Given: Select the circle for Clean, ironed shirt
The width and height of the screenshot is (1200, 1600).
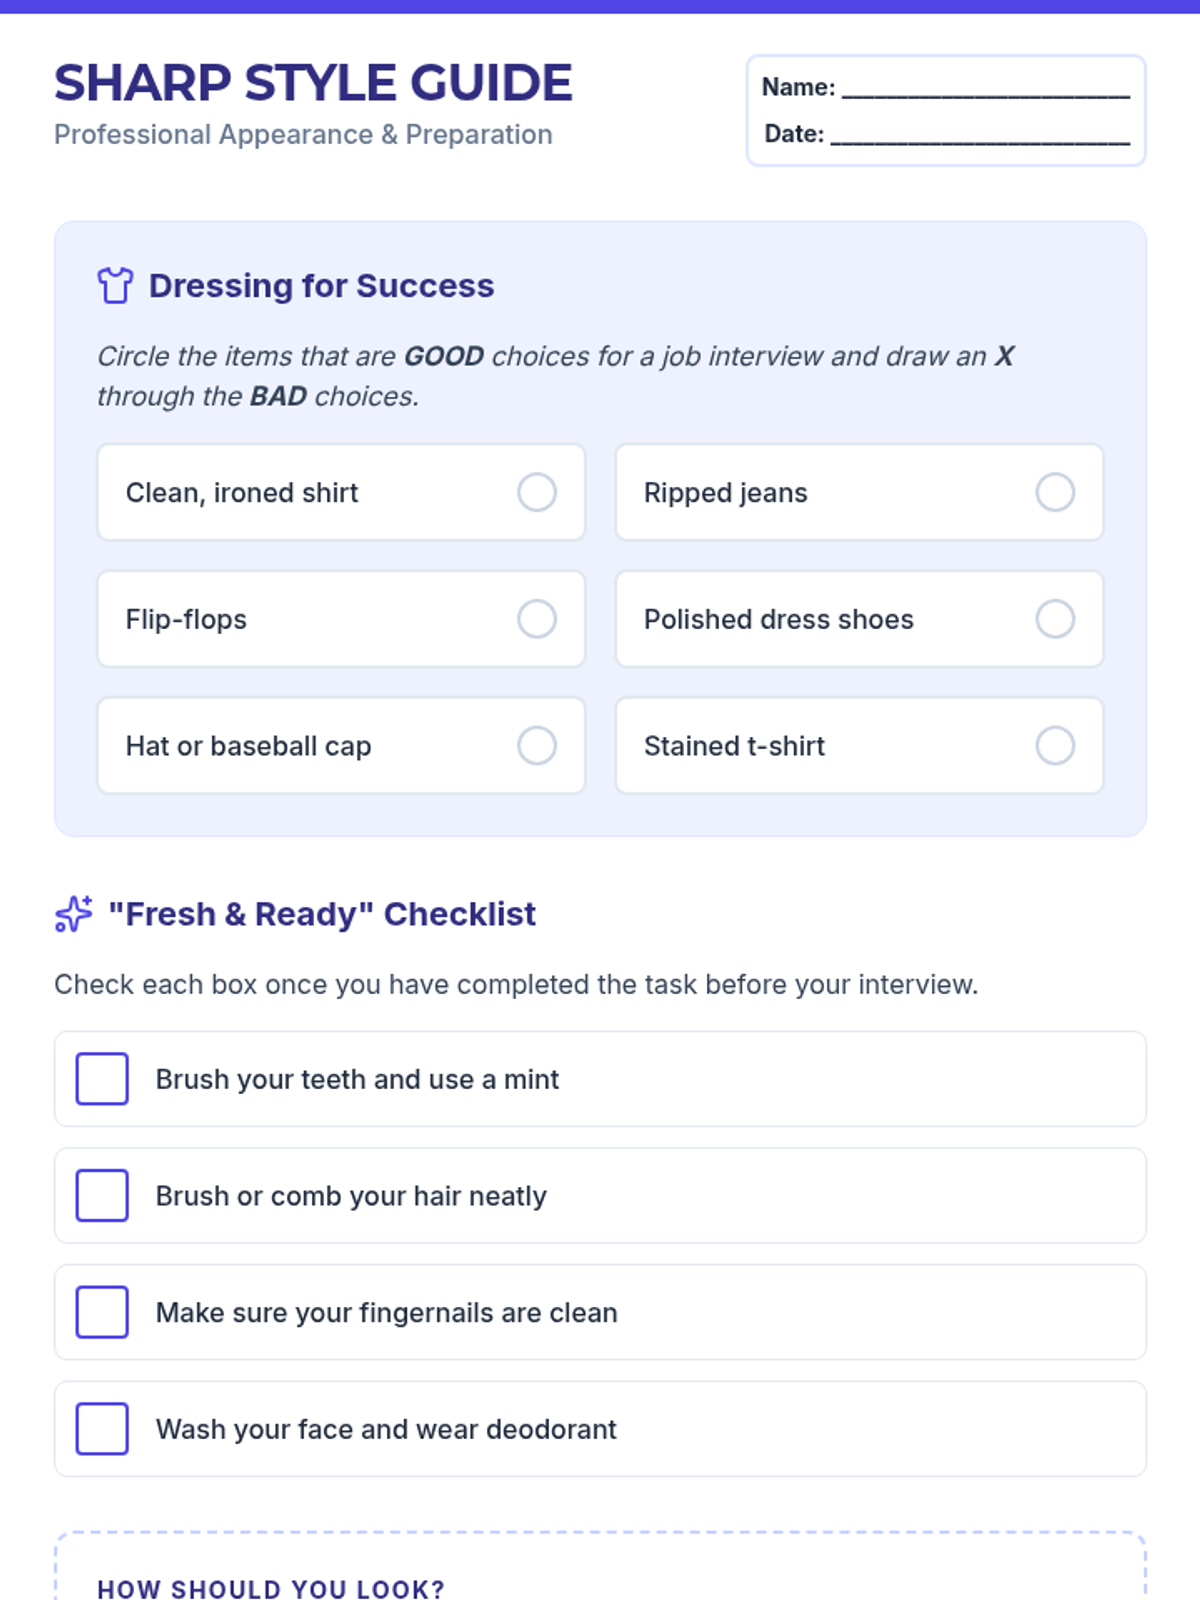Looking at the screenshot, I should [x=537, y=492].
